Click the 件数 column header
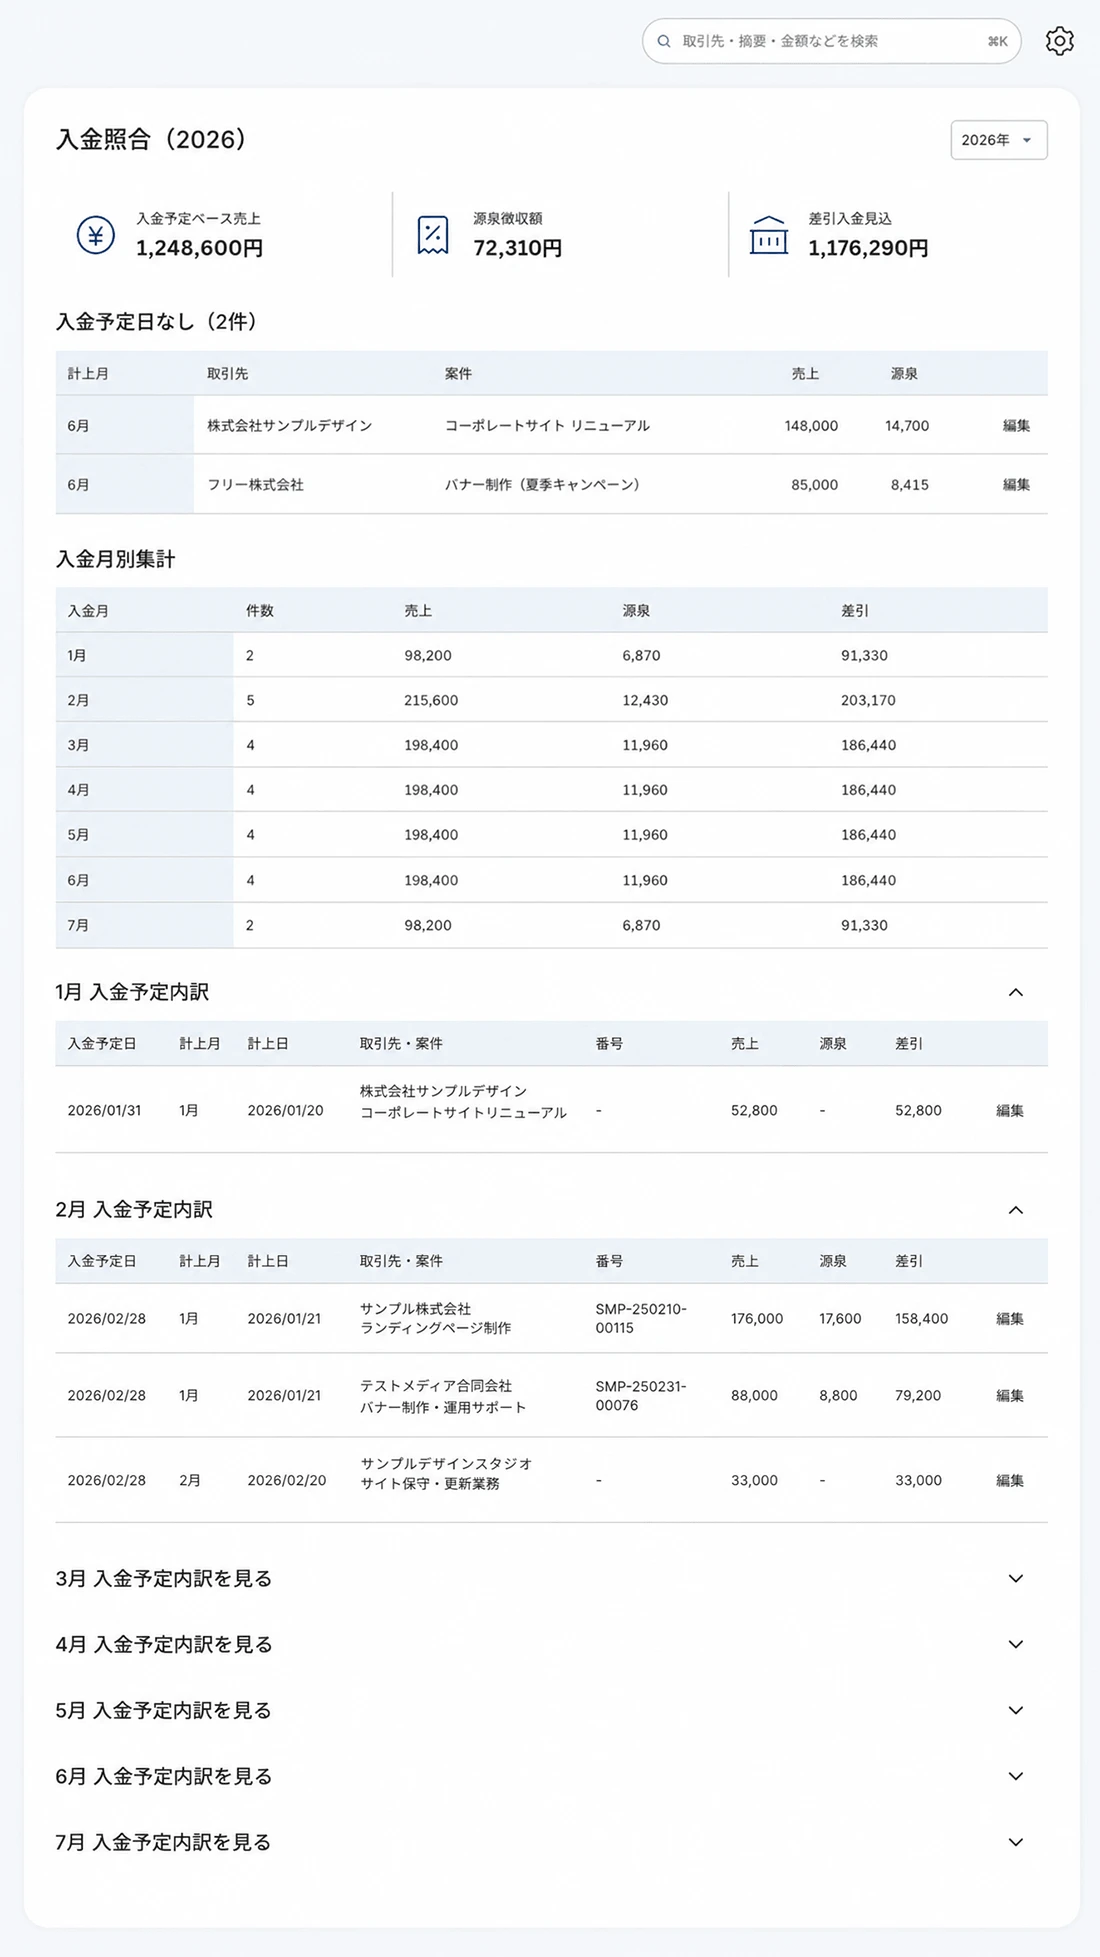The image size is (1100, 1957). point(260,610)
